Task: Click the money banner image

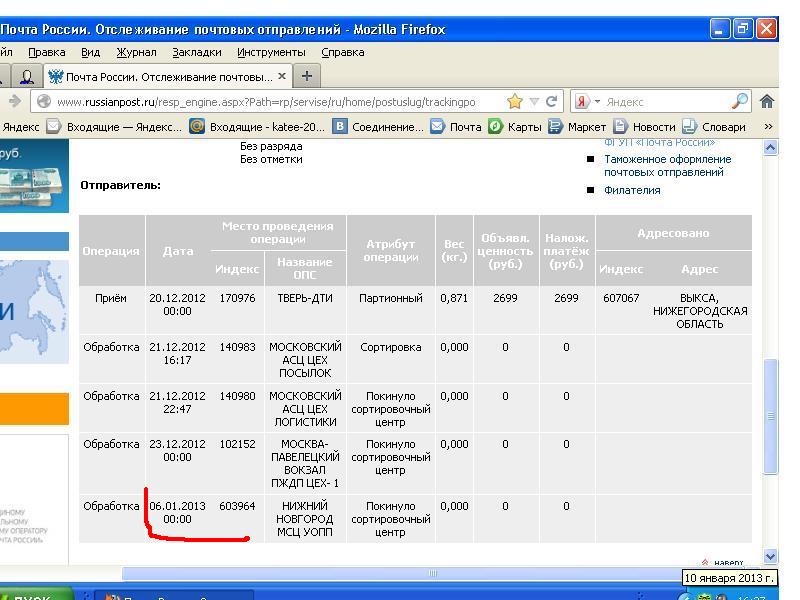Action: (x=34, y=176)
